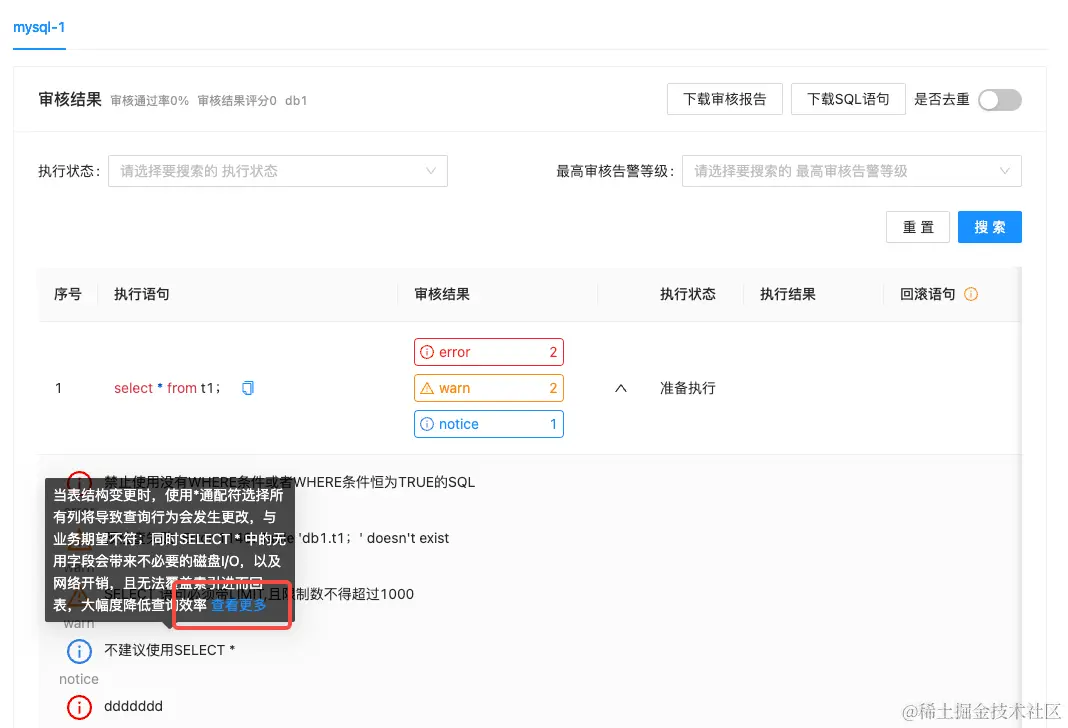
Task: Click the error 2 result tag
Action: pyautogui.click(x=488, y=352)
